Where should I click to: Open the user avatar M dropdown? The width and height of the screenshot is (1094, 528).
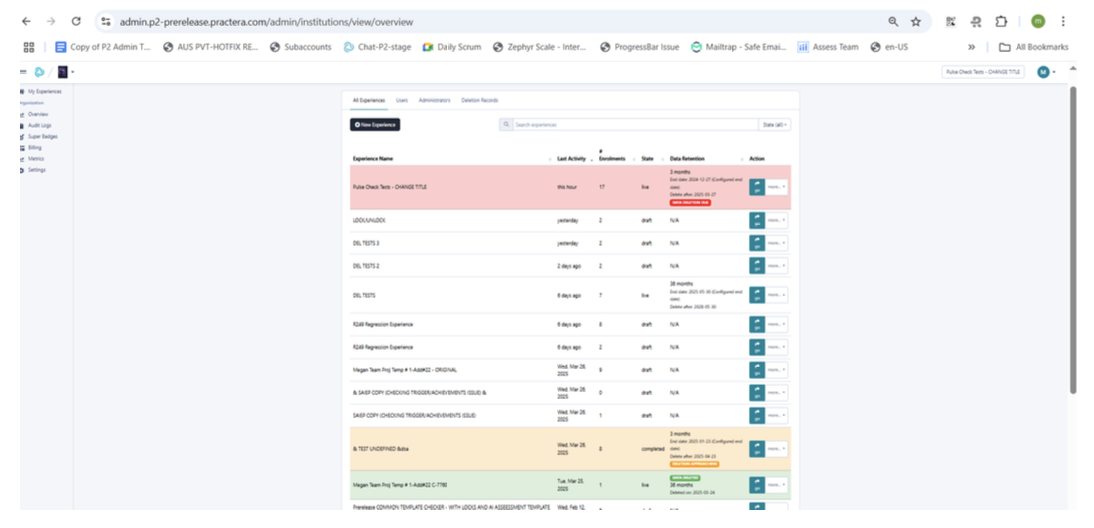1046,72
